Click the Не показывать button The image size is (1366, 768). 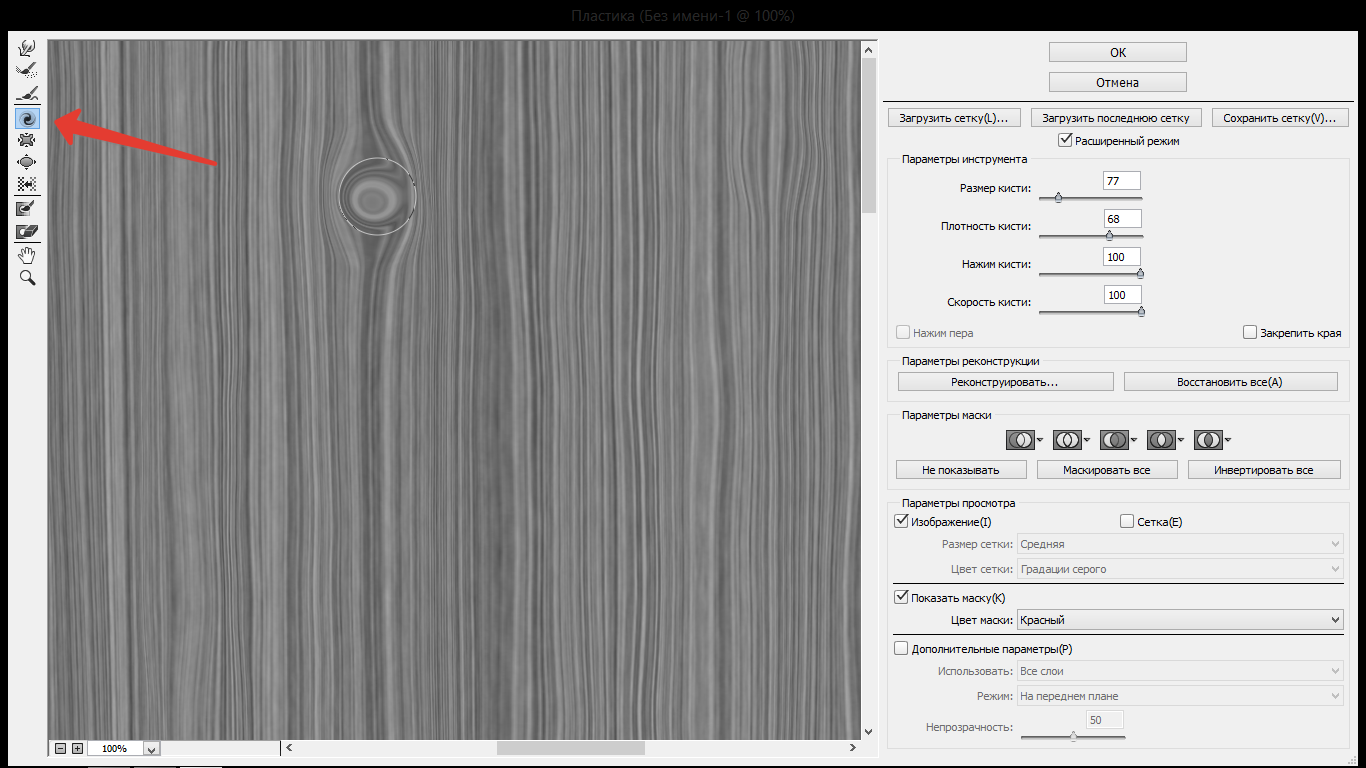(961, 470)
